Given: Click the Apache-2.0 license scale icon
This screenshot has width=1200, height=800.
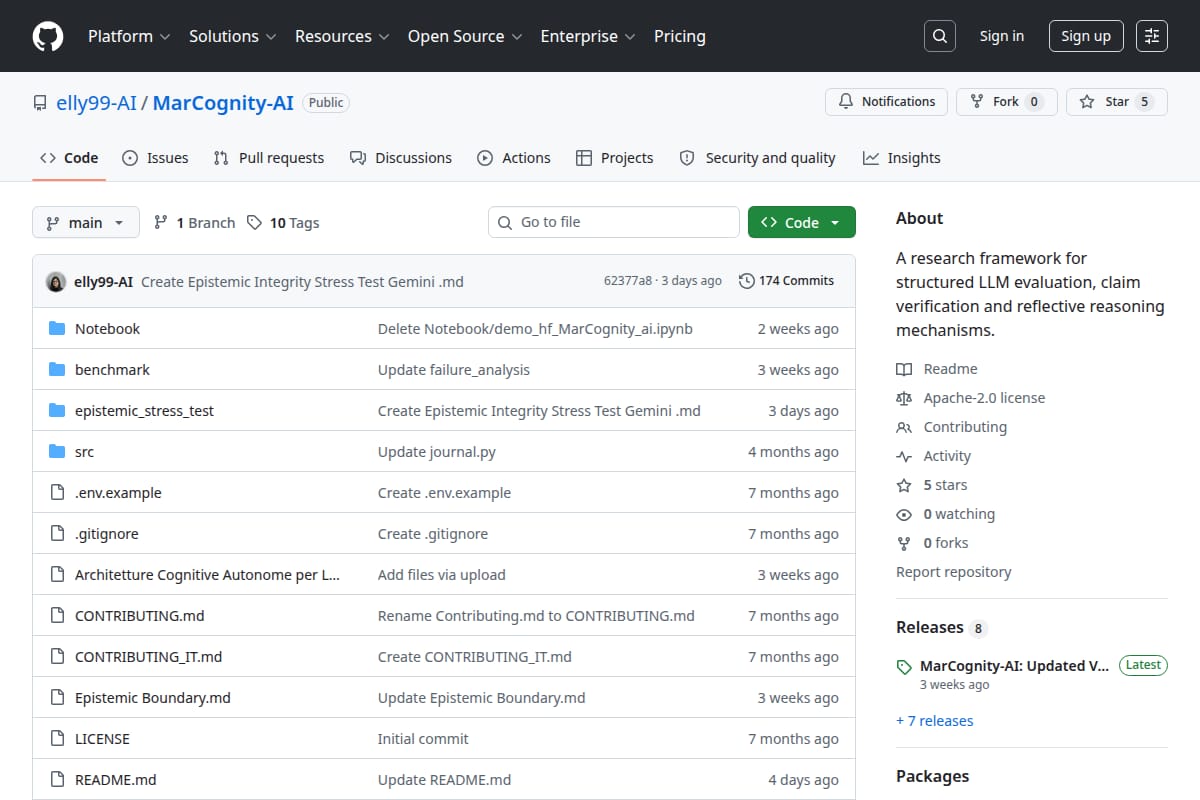Looking at the screenshot, I should click(x=904, y=398).
